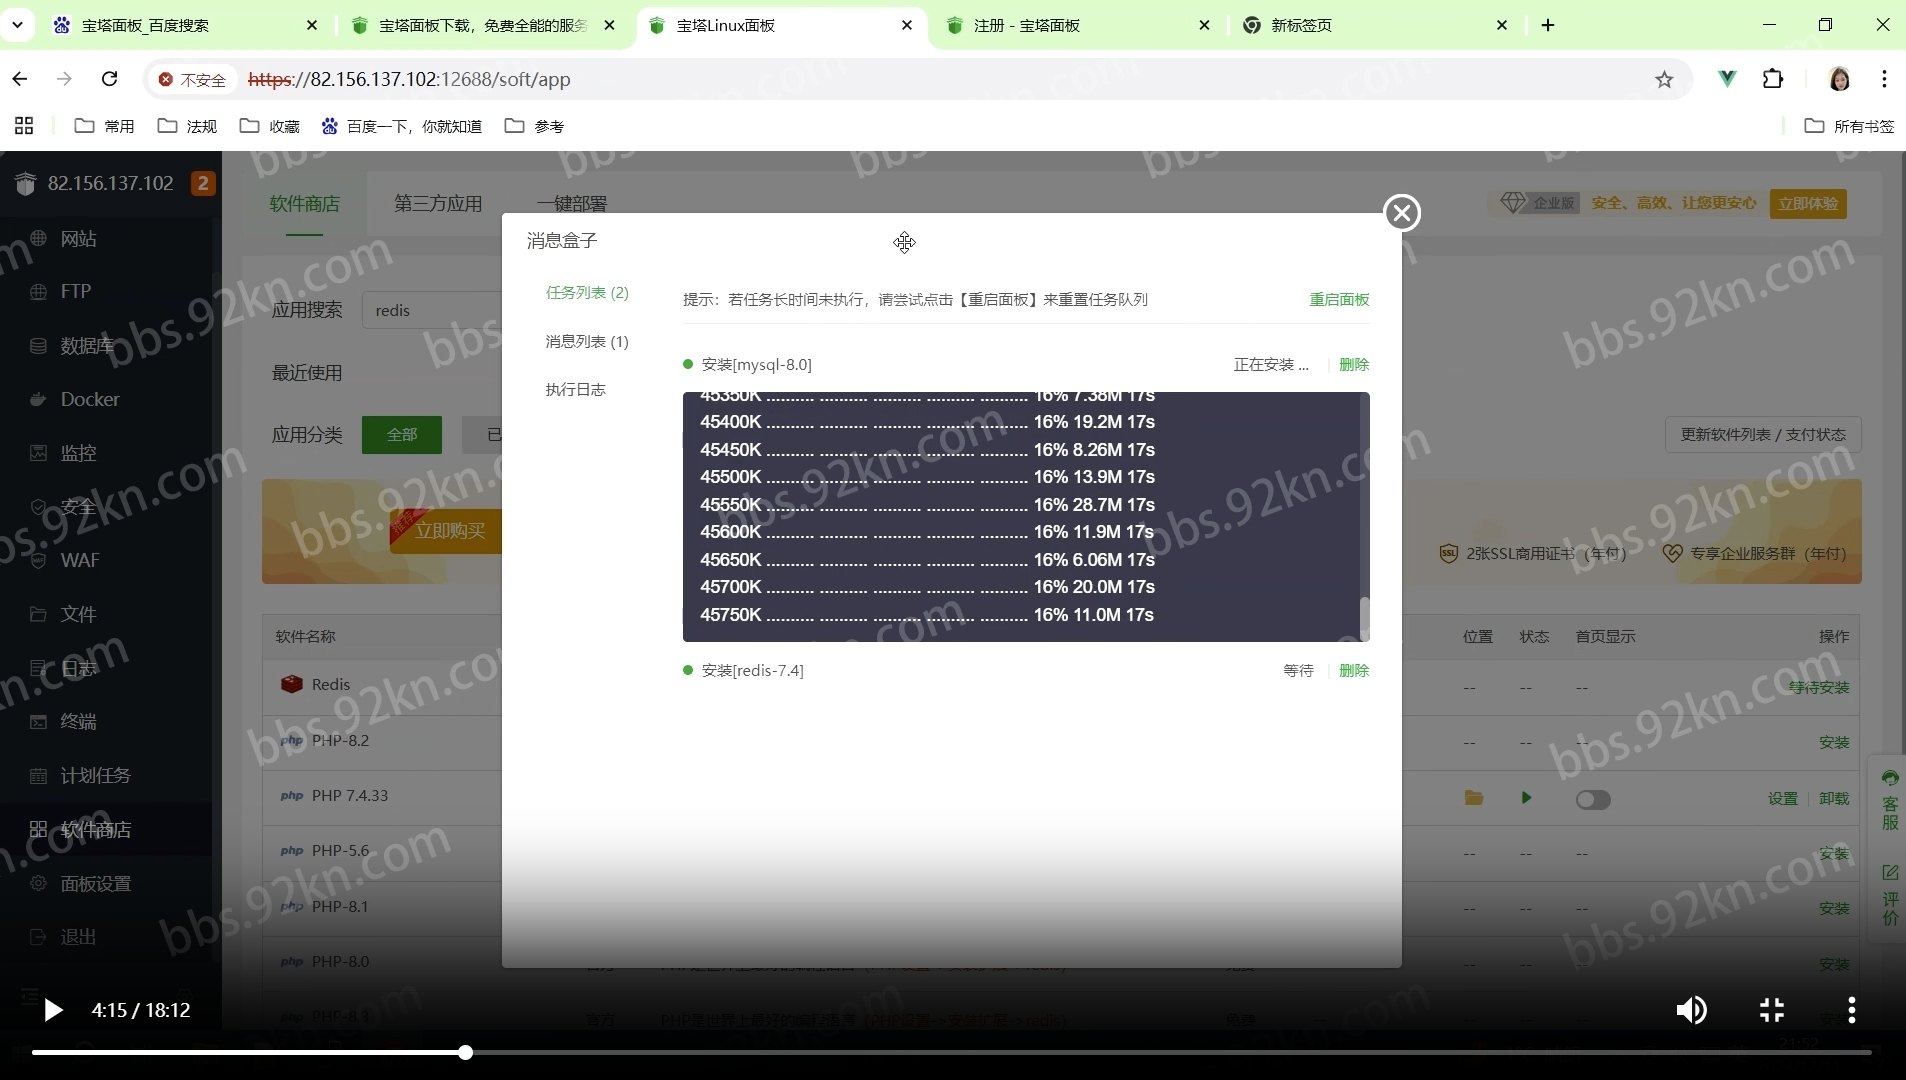Image resolution: width=1906 pixels, height=1080 pixels.
Task: Open the 收藏 bookmarks folder
Action: coord(270,126)
